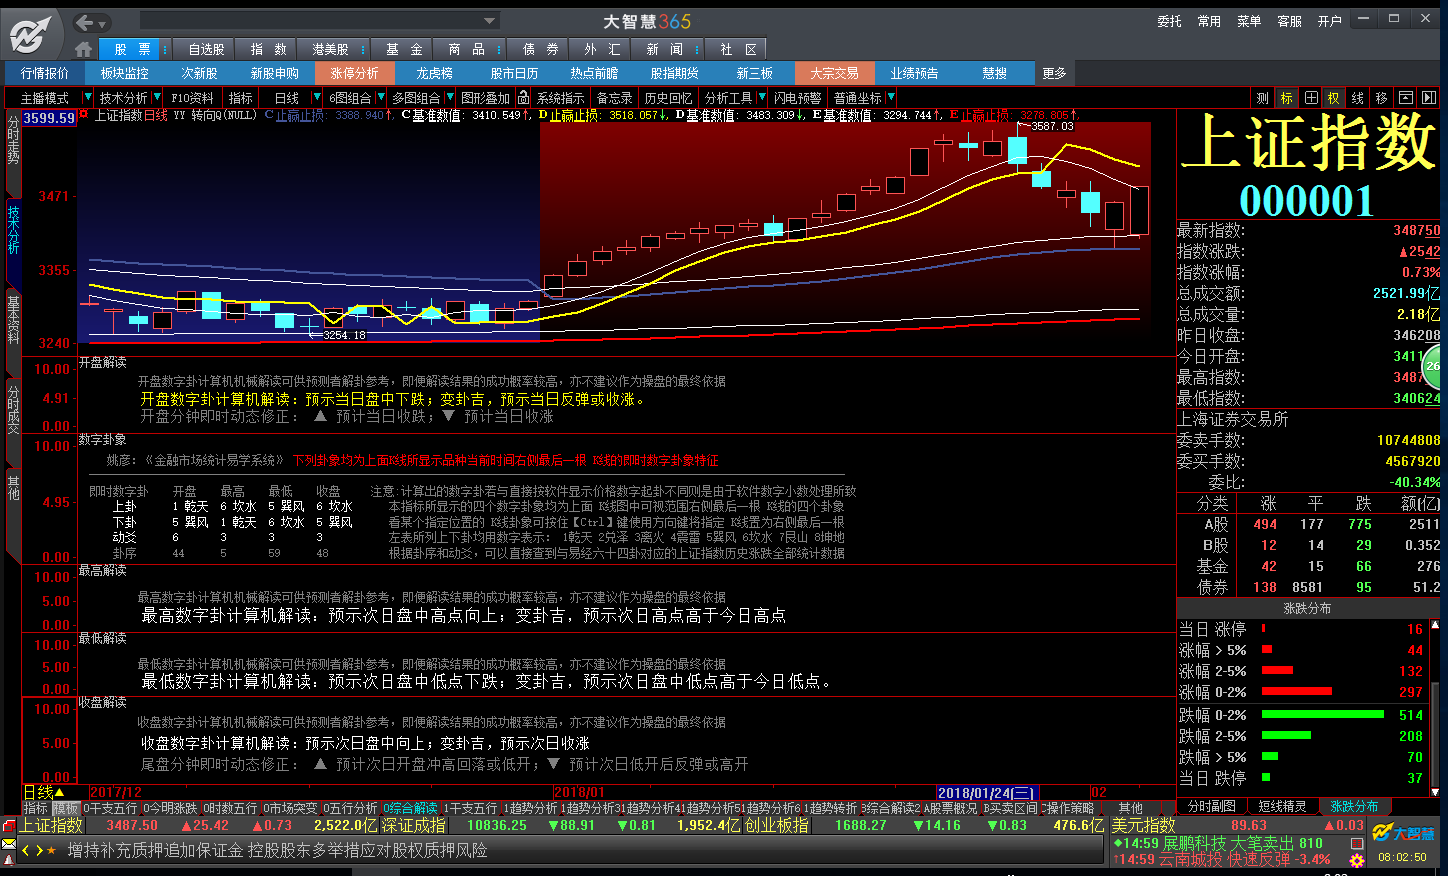Open the 指数 tab
1448x876 pixels.
[x=268, y=49]
